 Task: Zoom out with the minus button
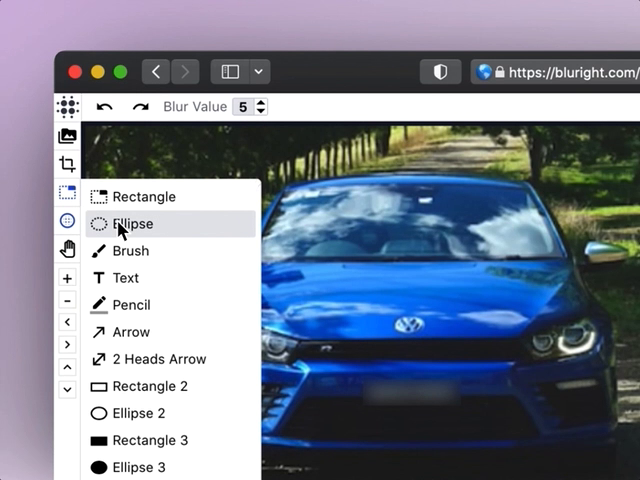click(67, 301)
